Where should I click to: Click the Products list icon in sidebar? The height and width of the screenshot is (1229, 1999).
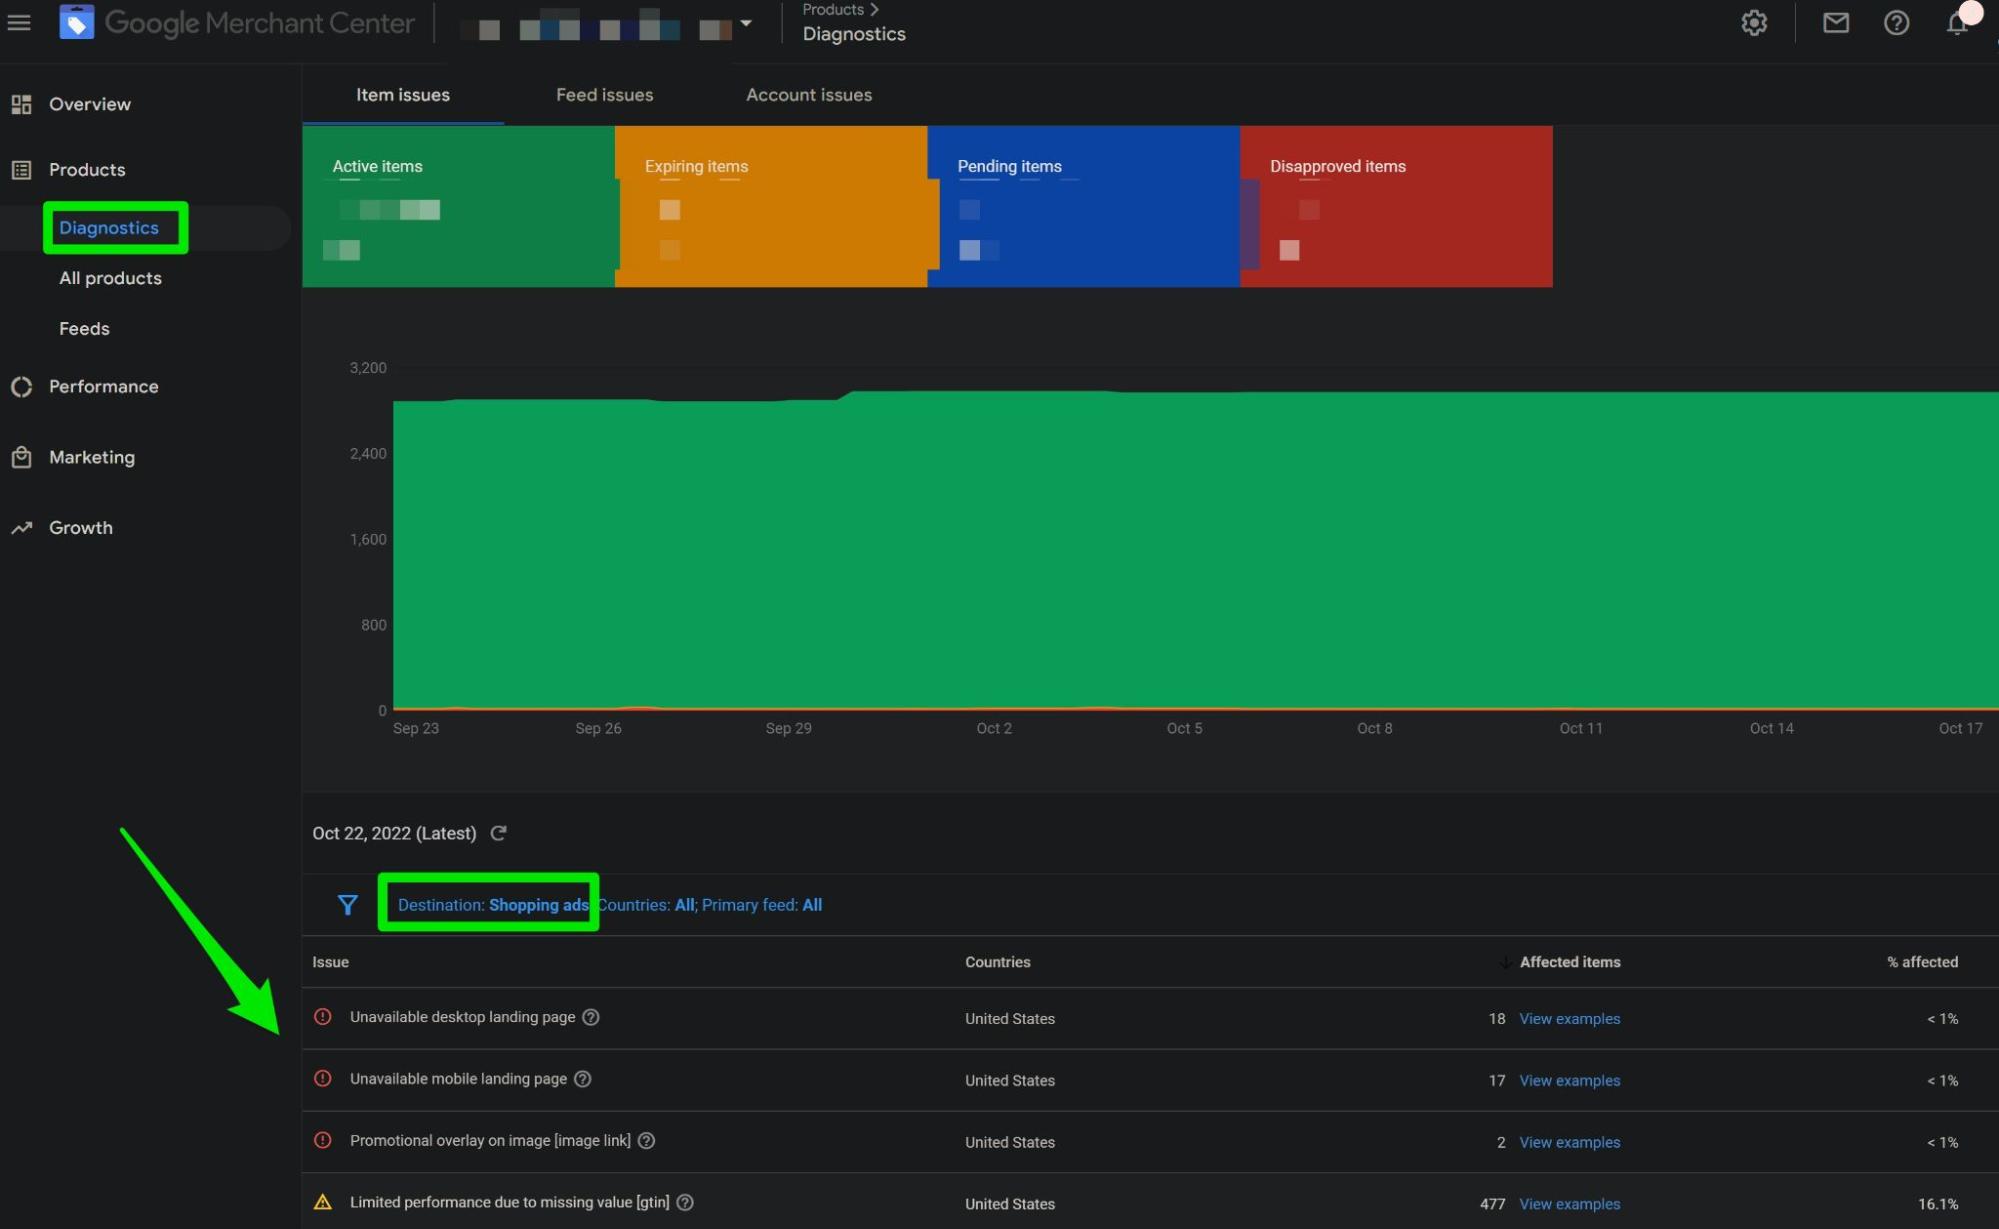click(x=21, y=170)
